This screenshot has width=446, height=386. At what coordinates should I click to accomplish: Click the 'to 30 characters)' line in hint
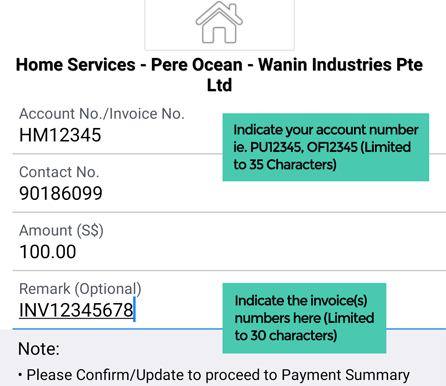[x=285, y=335]
